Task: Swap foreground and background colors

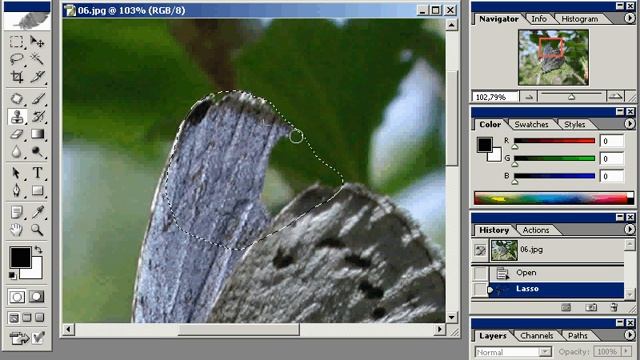Action: [38, 250]
